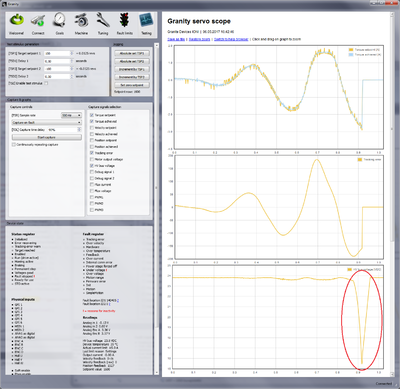Click the Granity servo scope heading
This screenshot has width=400, height=389.
[199, 21]
